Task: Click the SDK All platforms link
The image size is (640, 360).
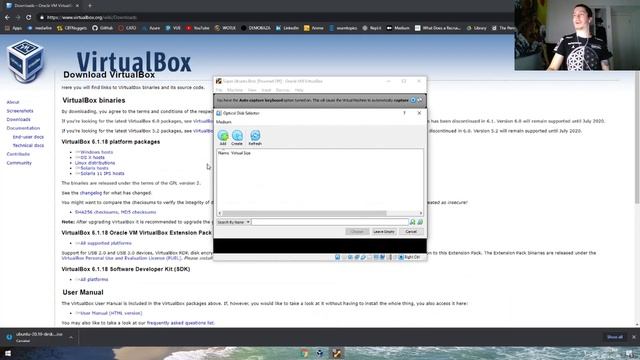Action: point(94,280)
